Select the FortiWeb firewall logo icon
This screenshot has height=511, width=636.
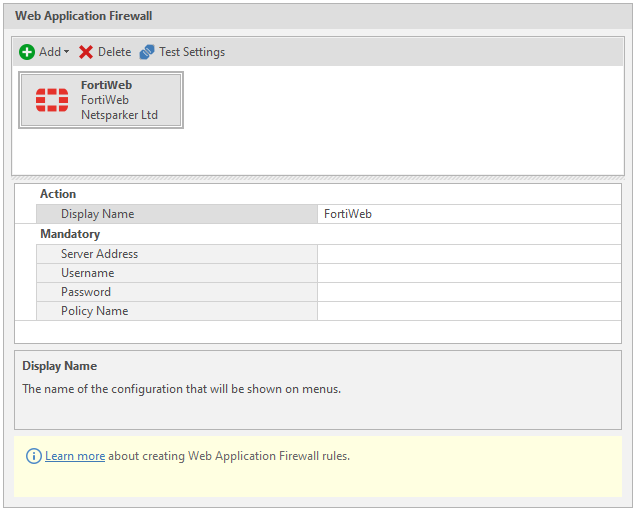[52, 100]
